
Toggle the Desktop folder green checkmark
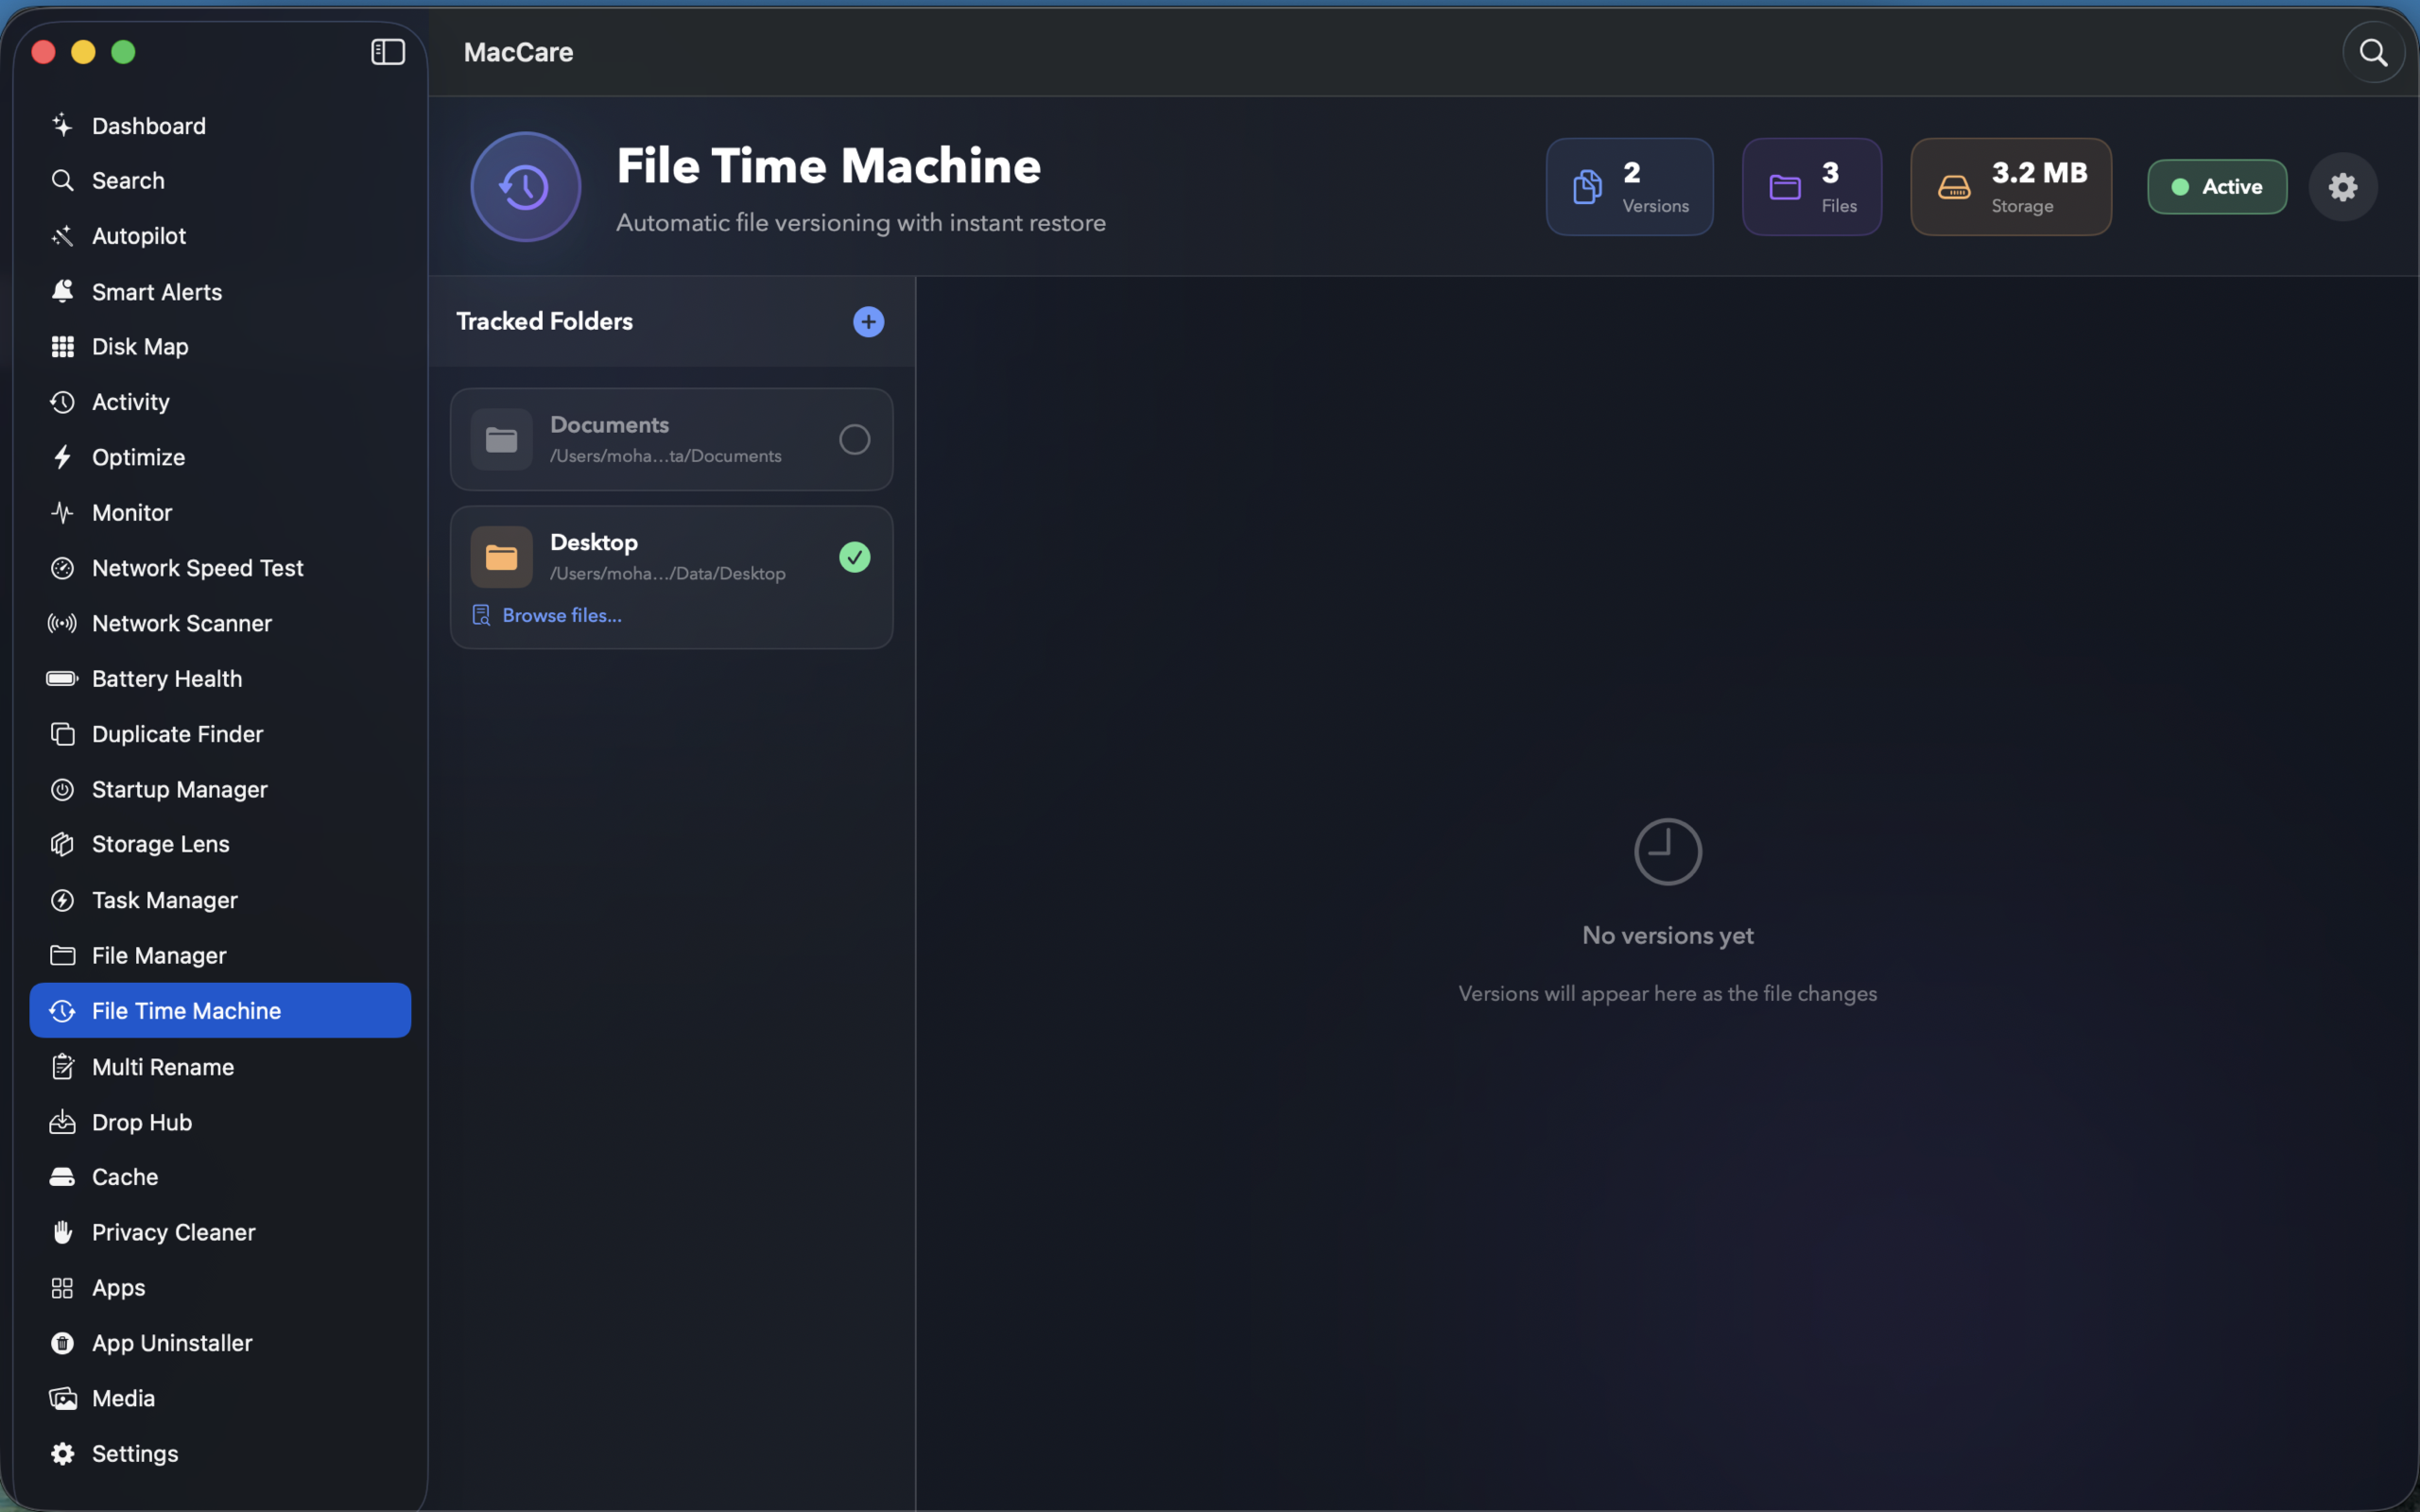854,557
